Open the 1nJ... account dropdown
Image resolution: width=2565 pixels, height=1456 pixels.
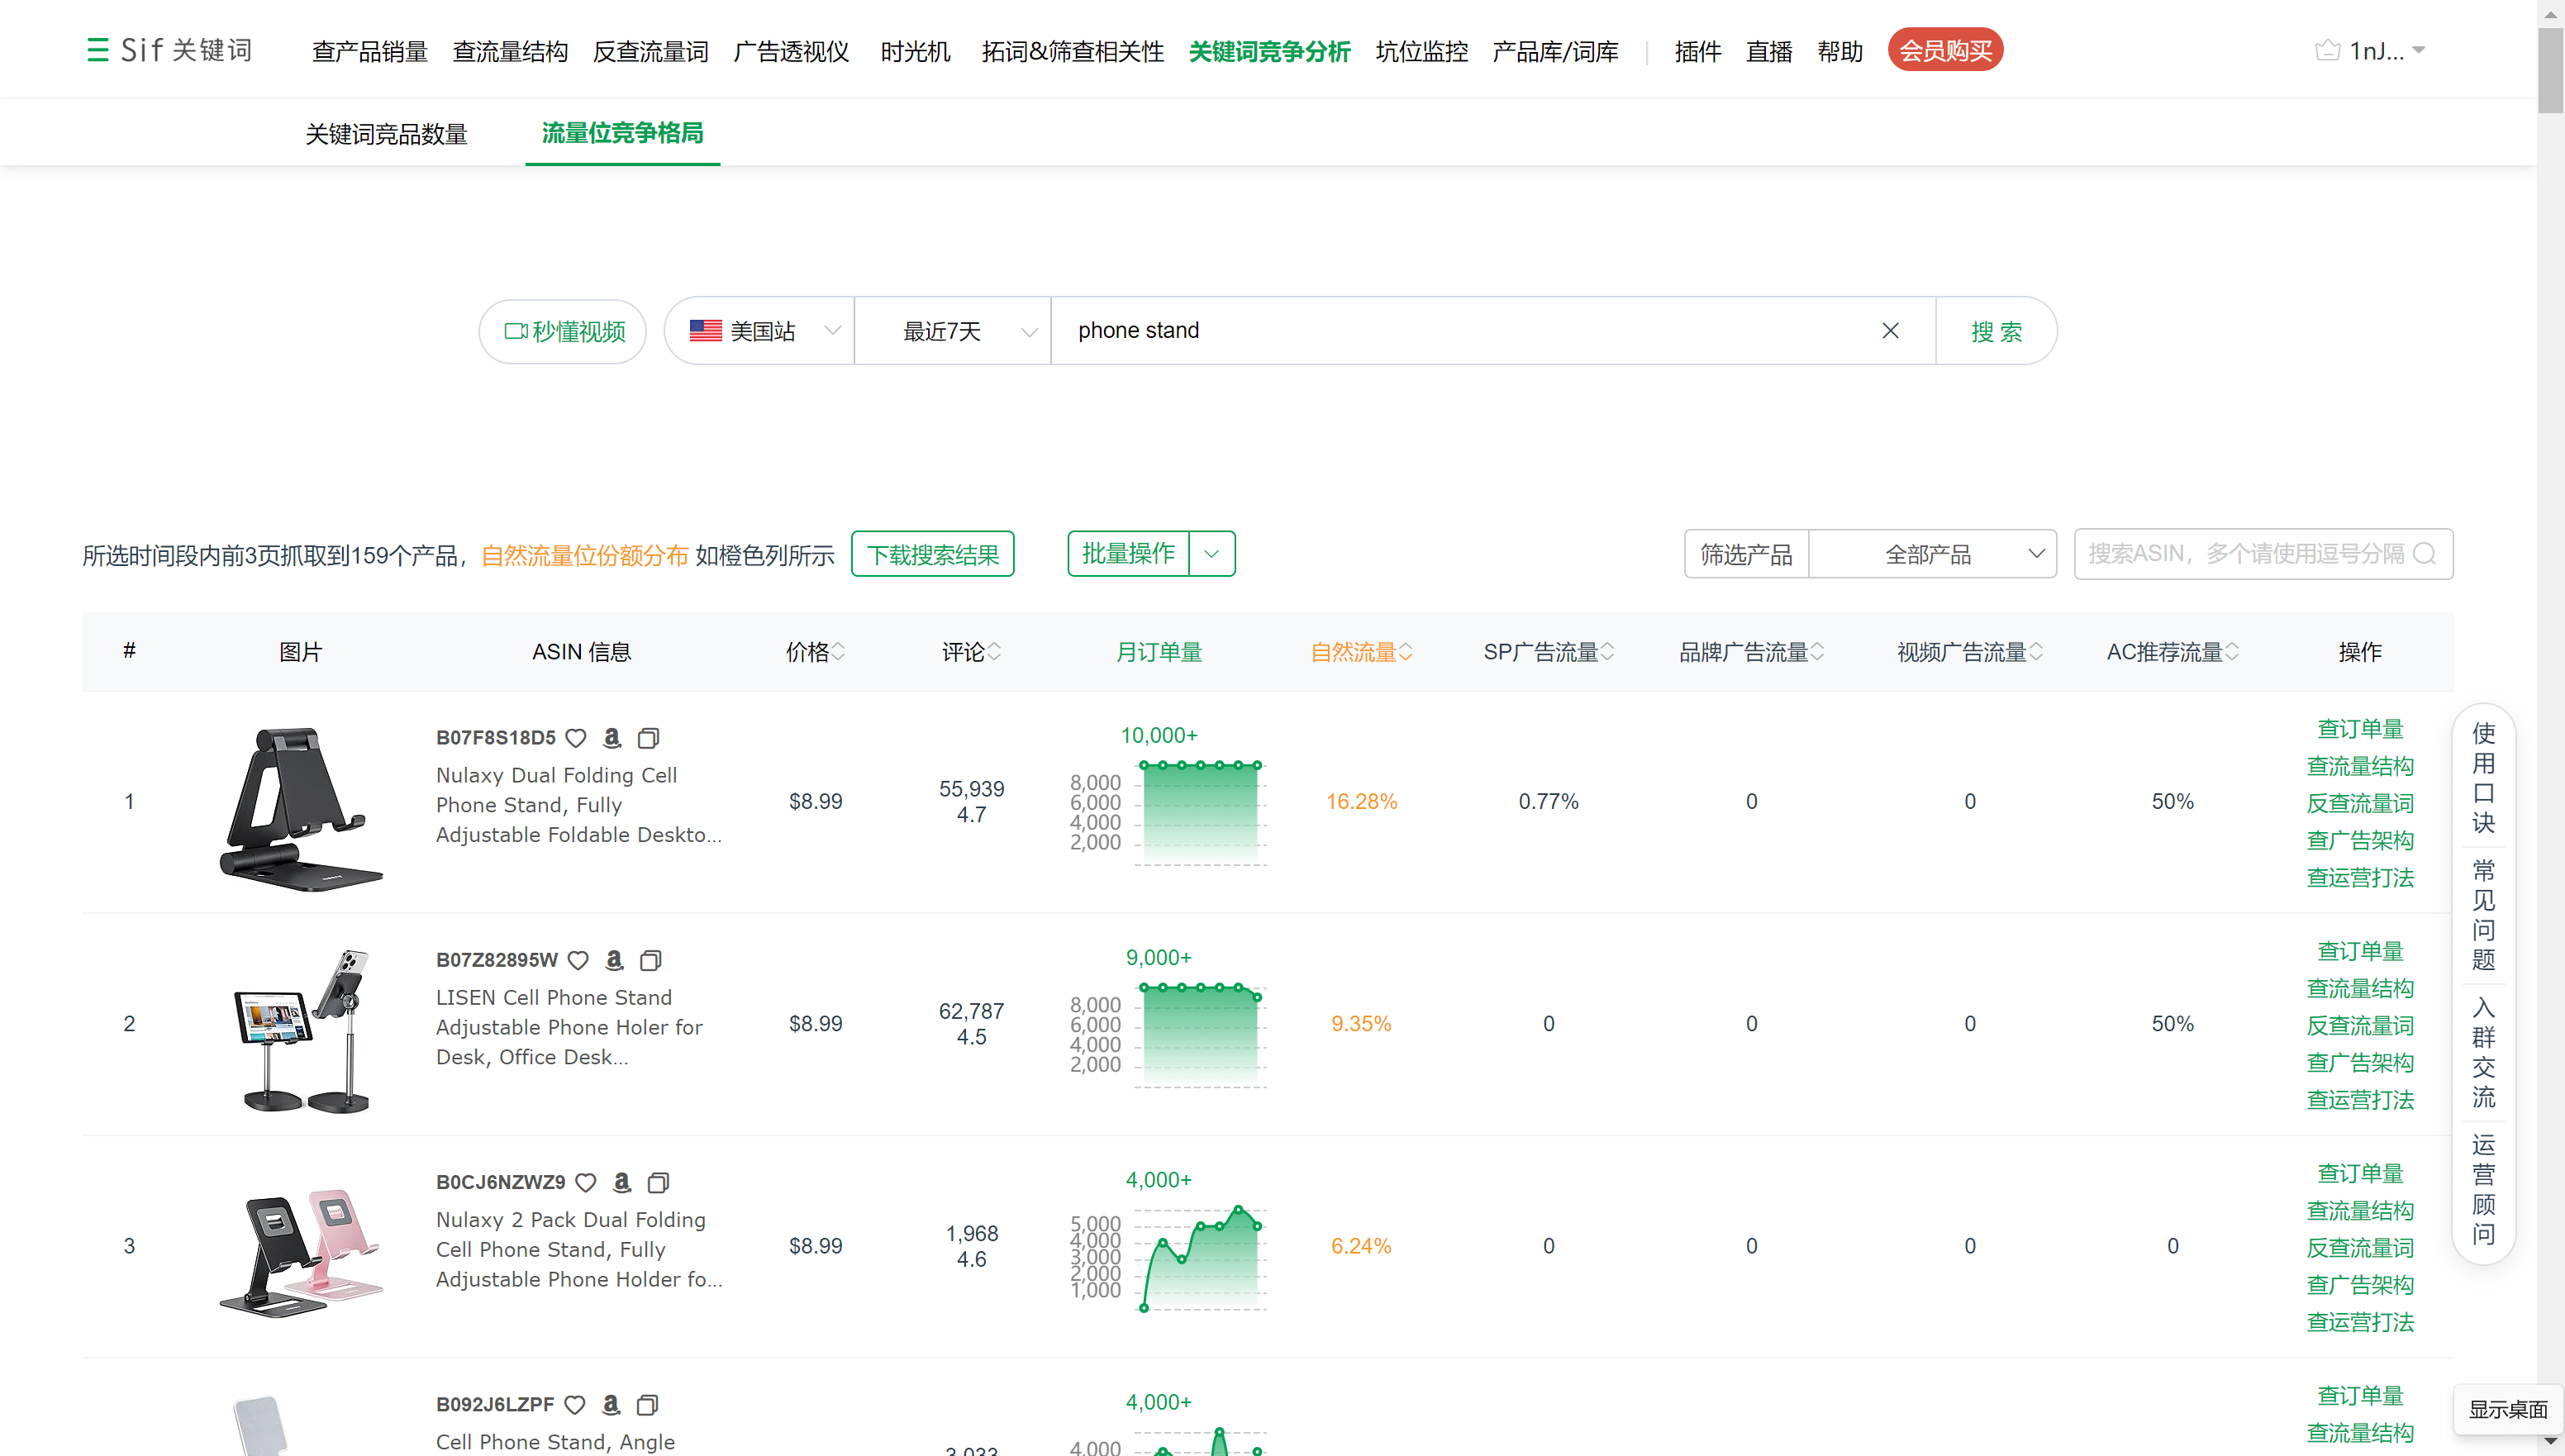click(x=2387, y=50)
